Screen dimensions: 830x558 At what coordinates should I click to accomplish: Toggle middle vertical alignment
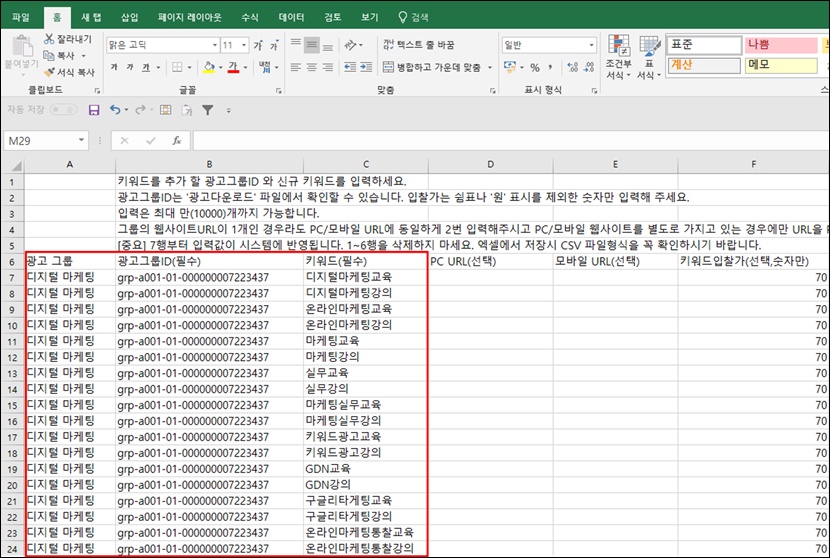pyautogui.click(x=312, y=45)
